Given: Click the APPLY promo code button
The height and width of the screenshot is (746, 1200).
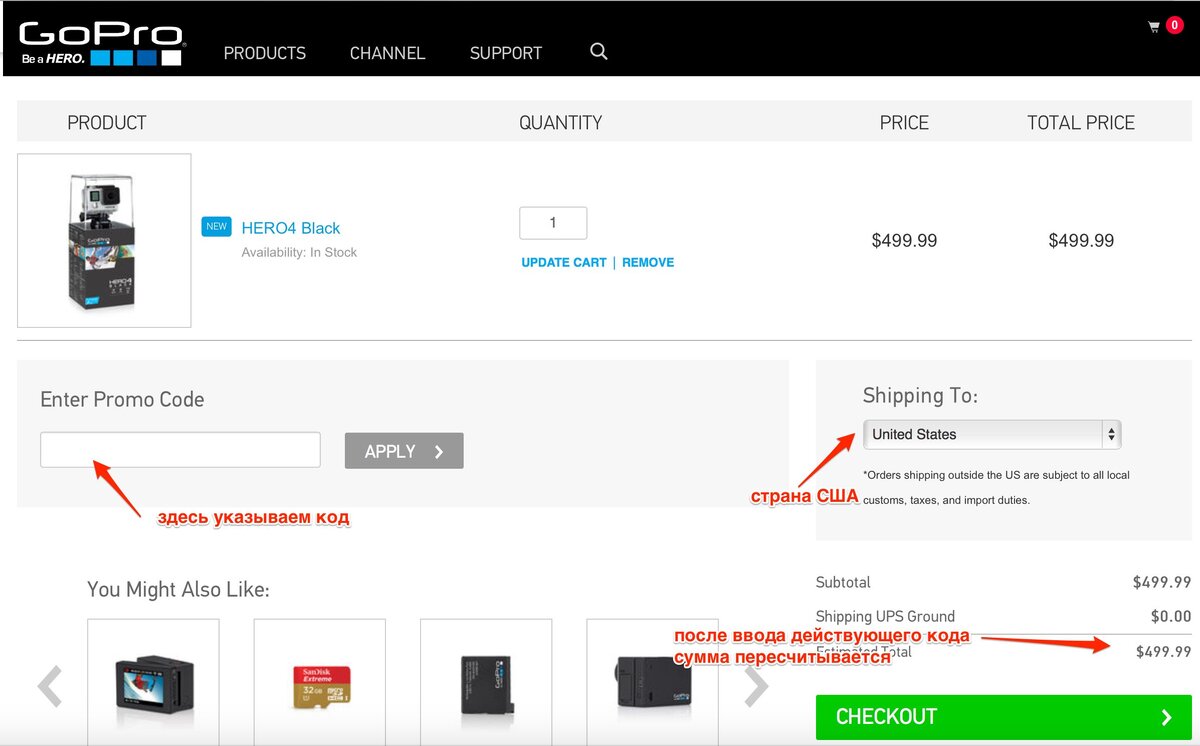Looking at the screenshot, I should tap(404, 451).
